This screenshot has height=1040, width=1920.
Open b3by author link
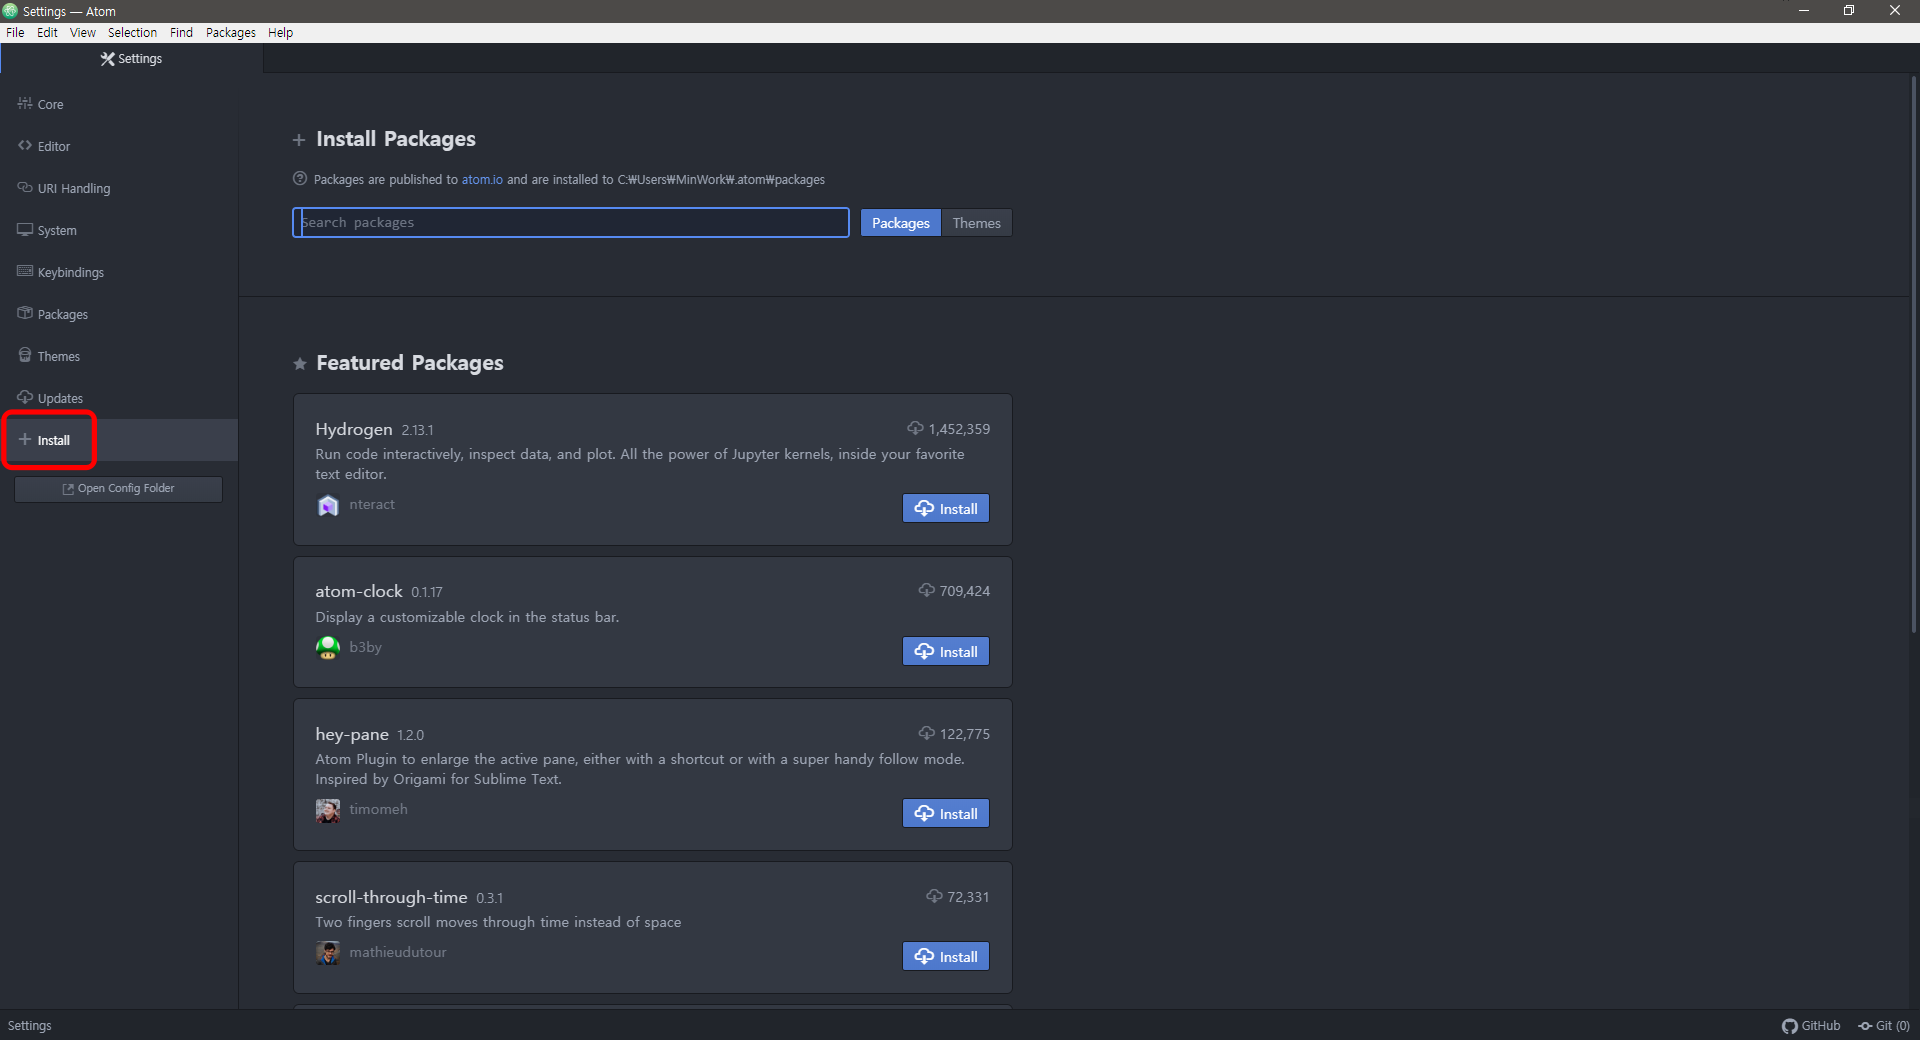pos(365,647)
